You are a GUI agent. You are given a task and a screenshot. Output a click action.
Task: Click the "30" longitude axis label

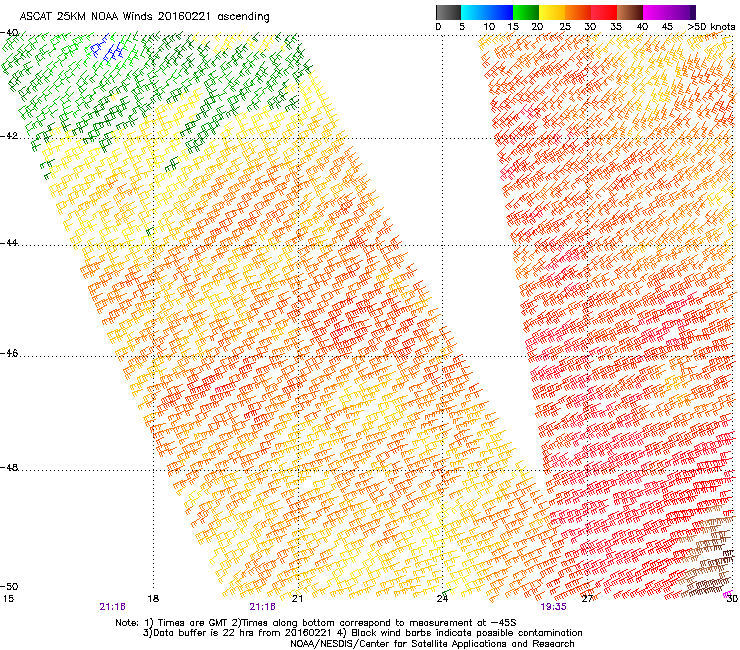tap(732, 599)
